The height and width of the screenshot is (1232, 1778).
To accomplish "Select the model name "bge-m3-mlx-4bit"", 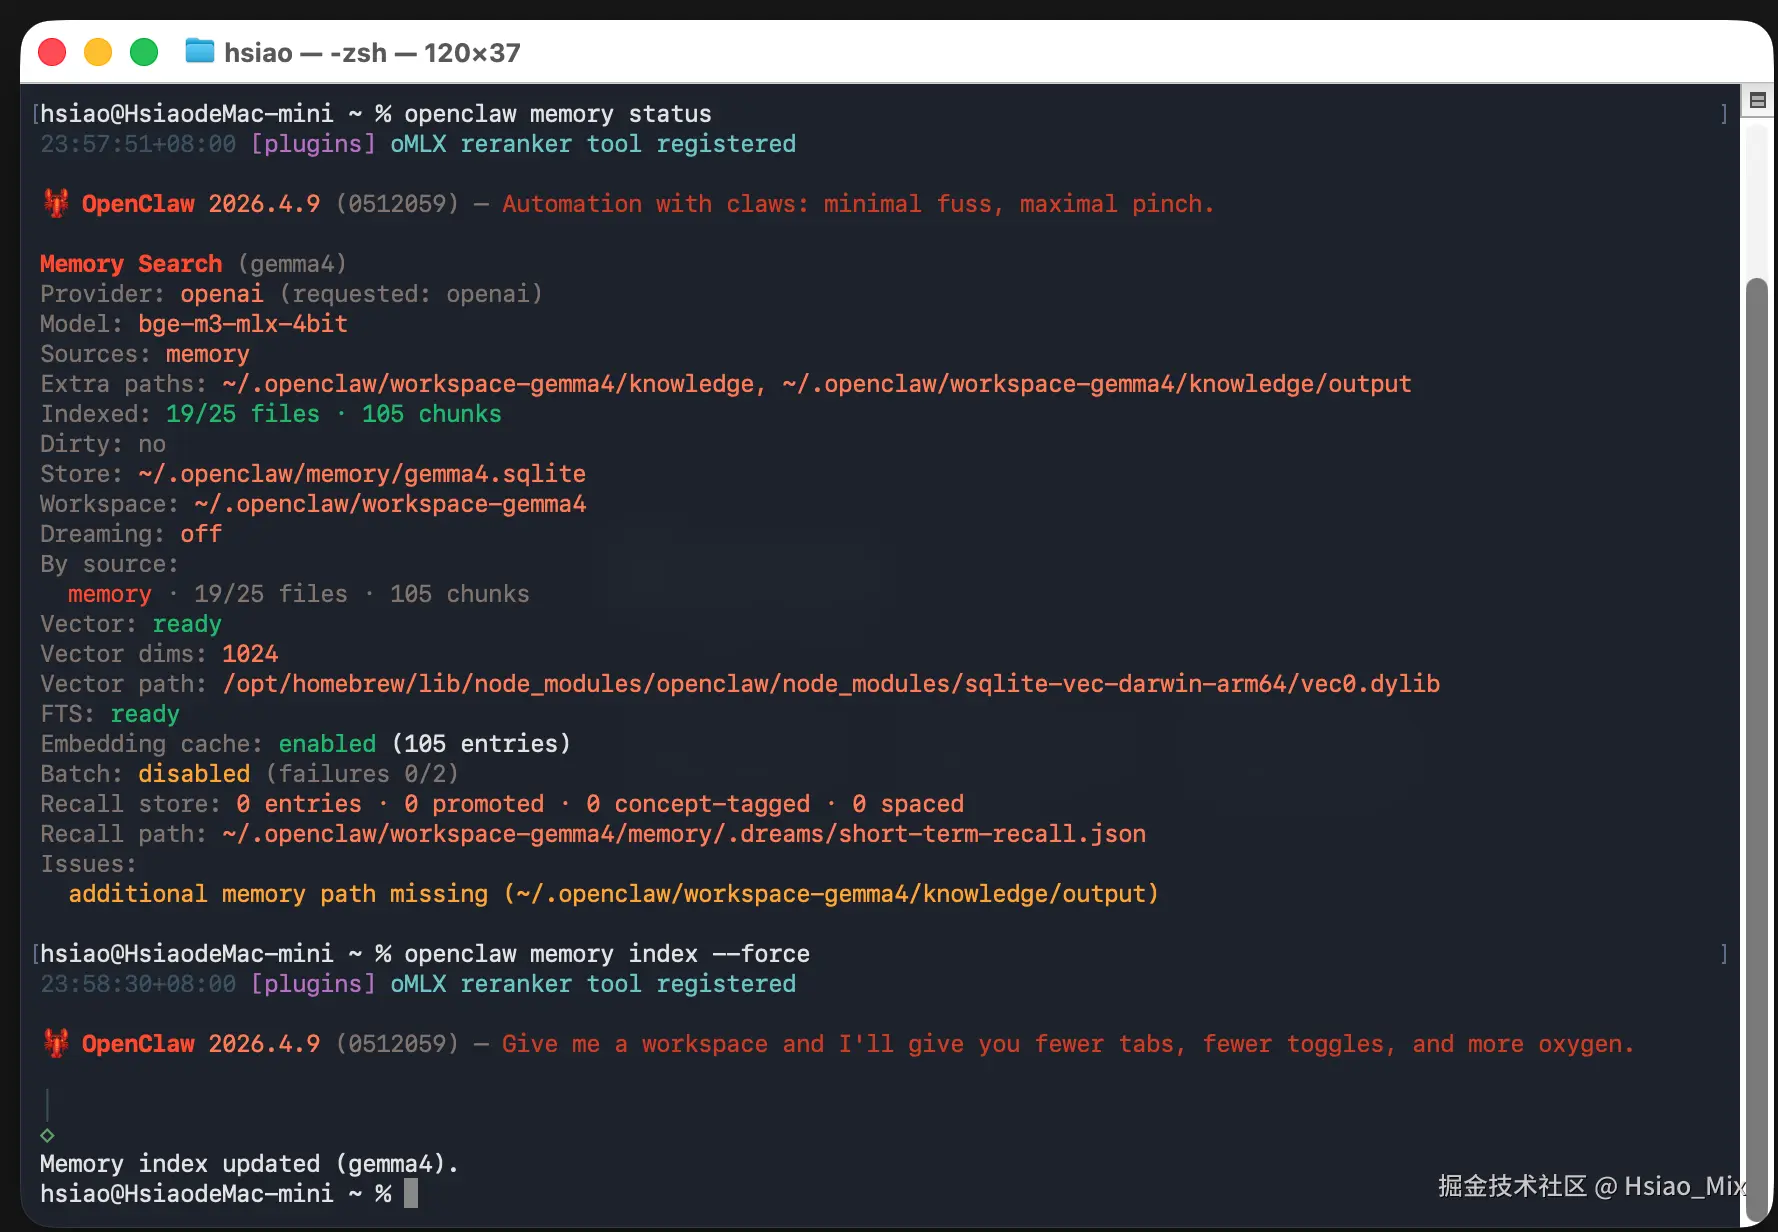I will point(243,324).
